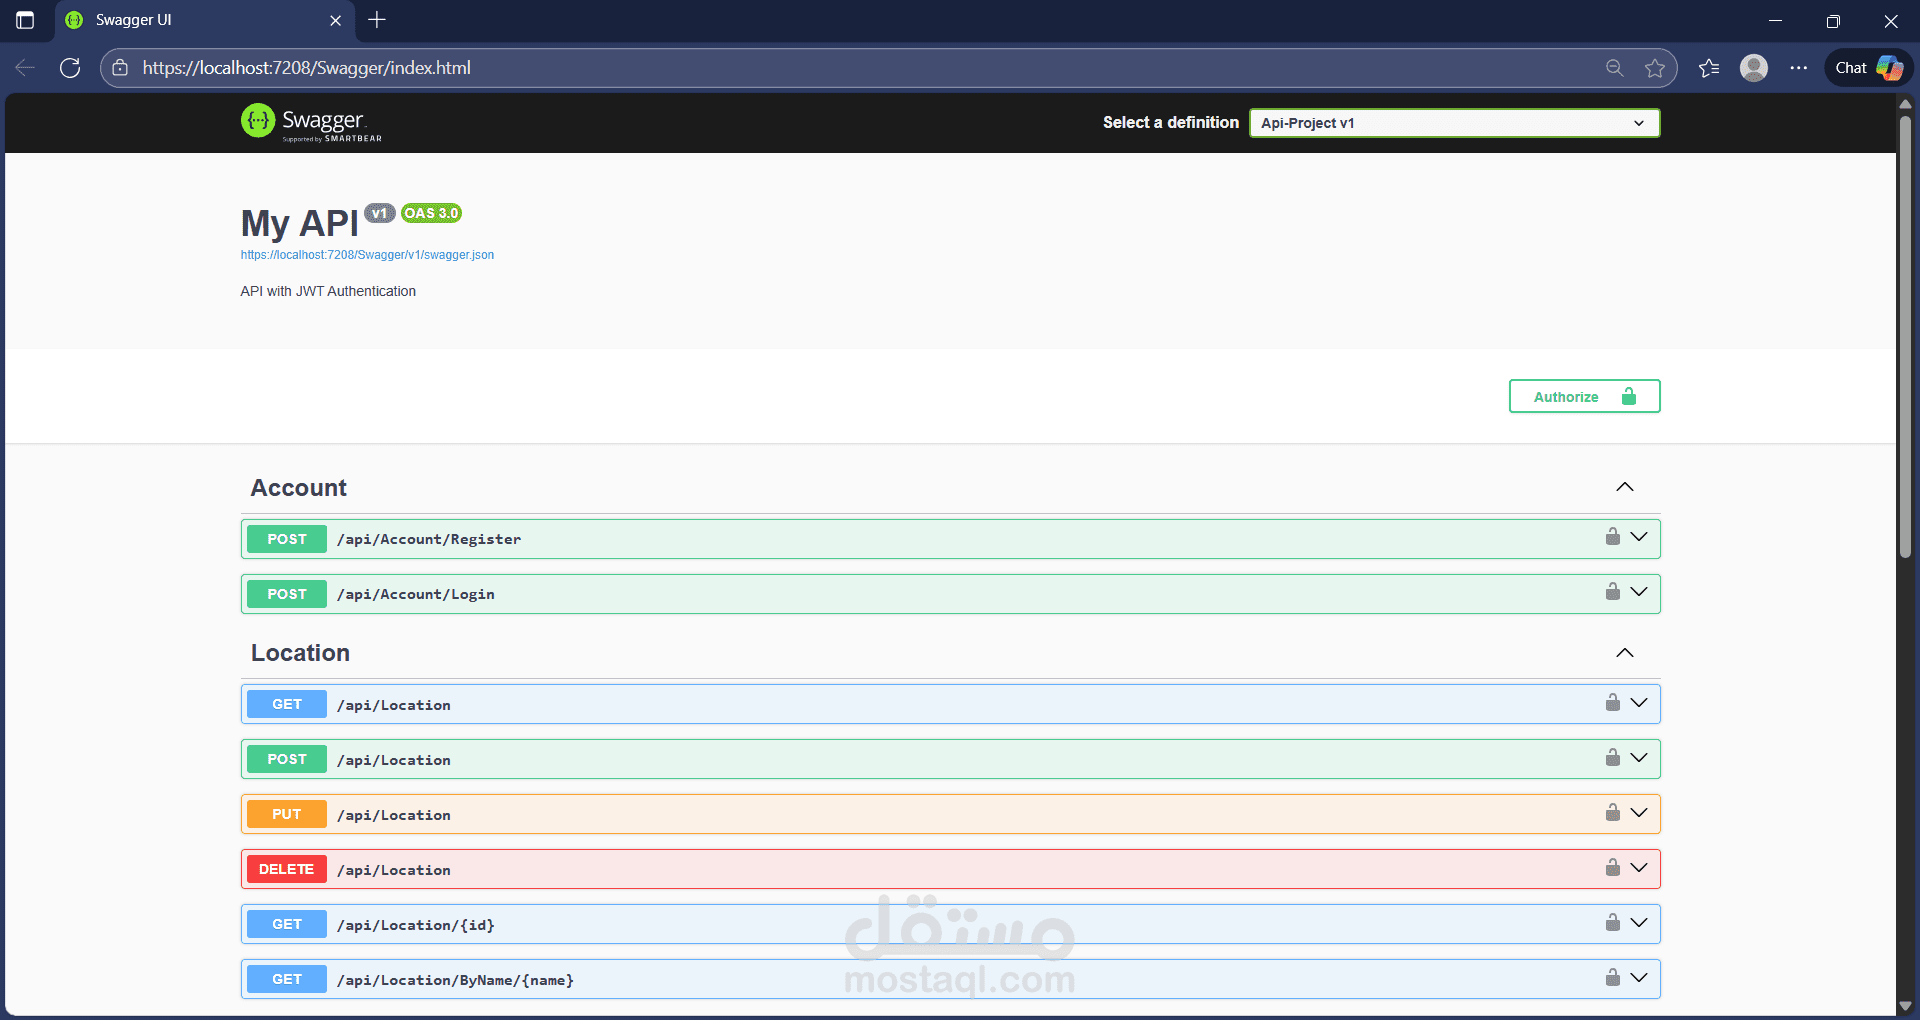Open the lock icon on /api/Account/Register
Image resolution: width=1920 pixels, height=1020 pixels.
[x=1611, y=536]
